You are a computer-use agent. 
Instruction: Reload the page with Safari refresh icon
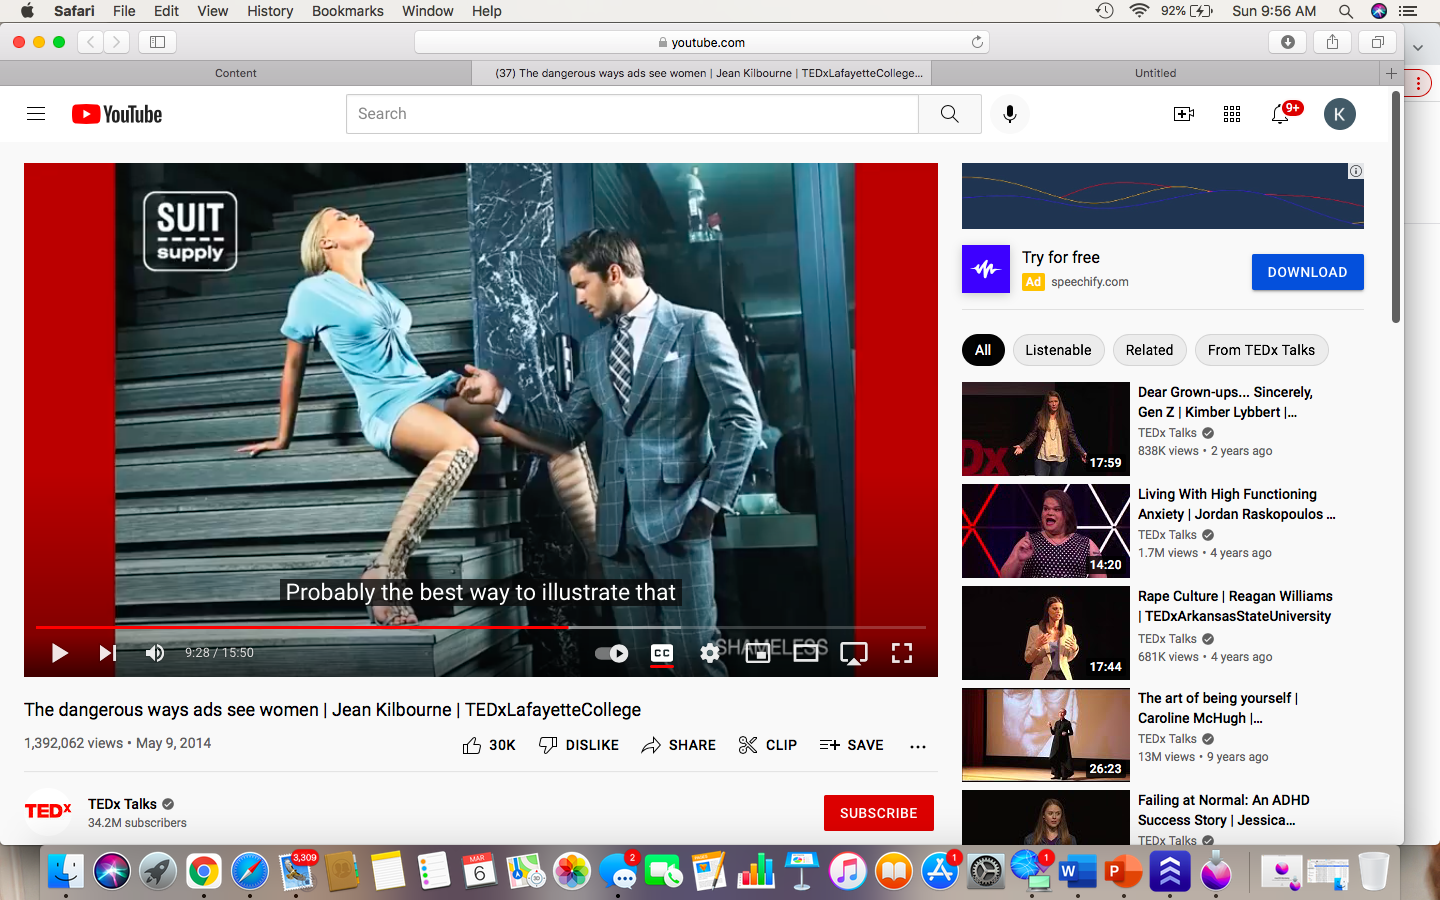pos(977,42)
